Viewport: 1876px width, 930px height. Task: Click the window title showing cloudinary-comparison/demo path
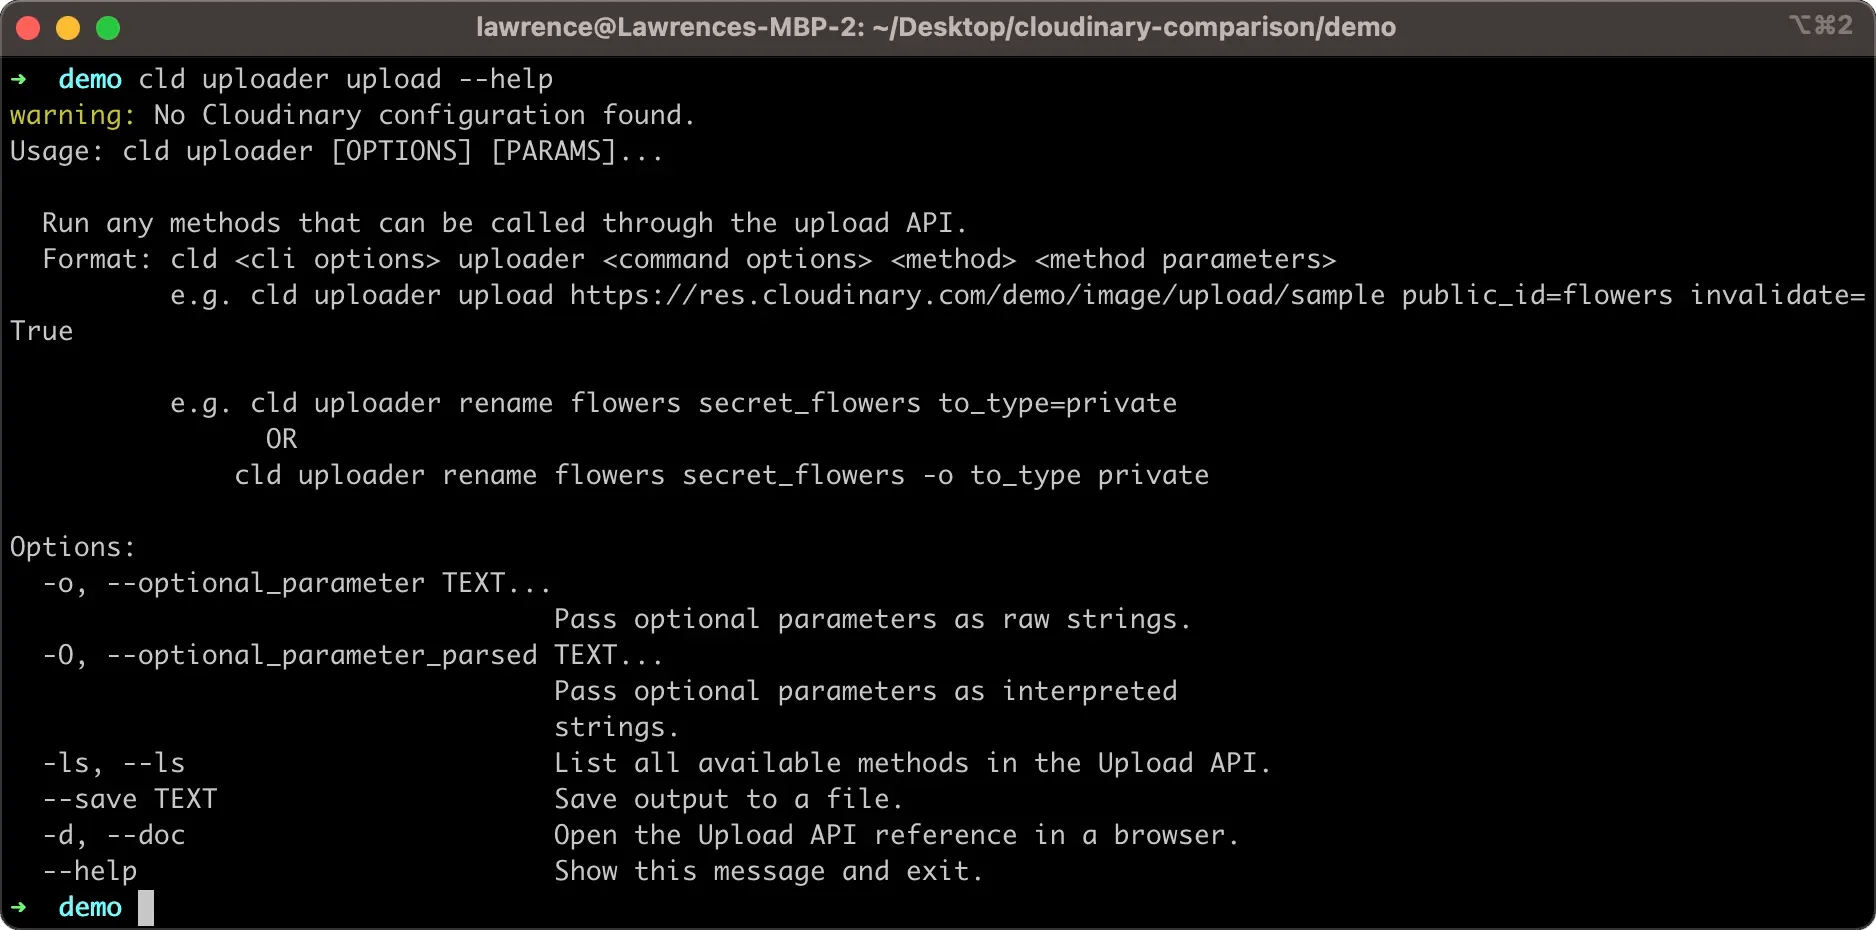coord(935,27)
